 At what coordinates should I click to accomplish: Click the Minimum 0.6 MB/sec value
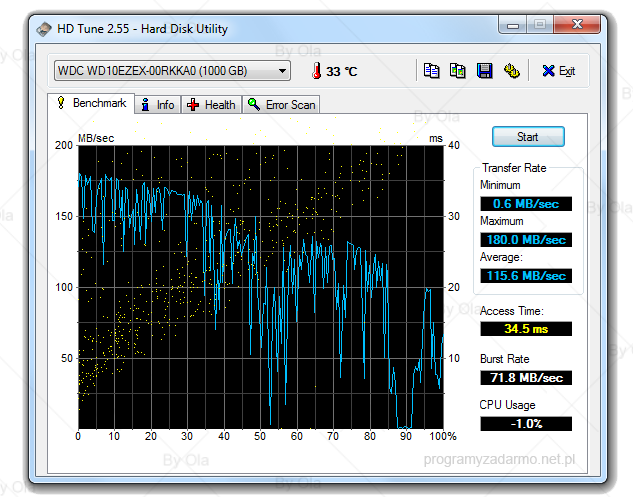tap(526, 204)
